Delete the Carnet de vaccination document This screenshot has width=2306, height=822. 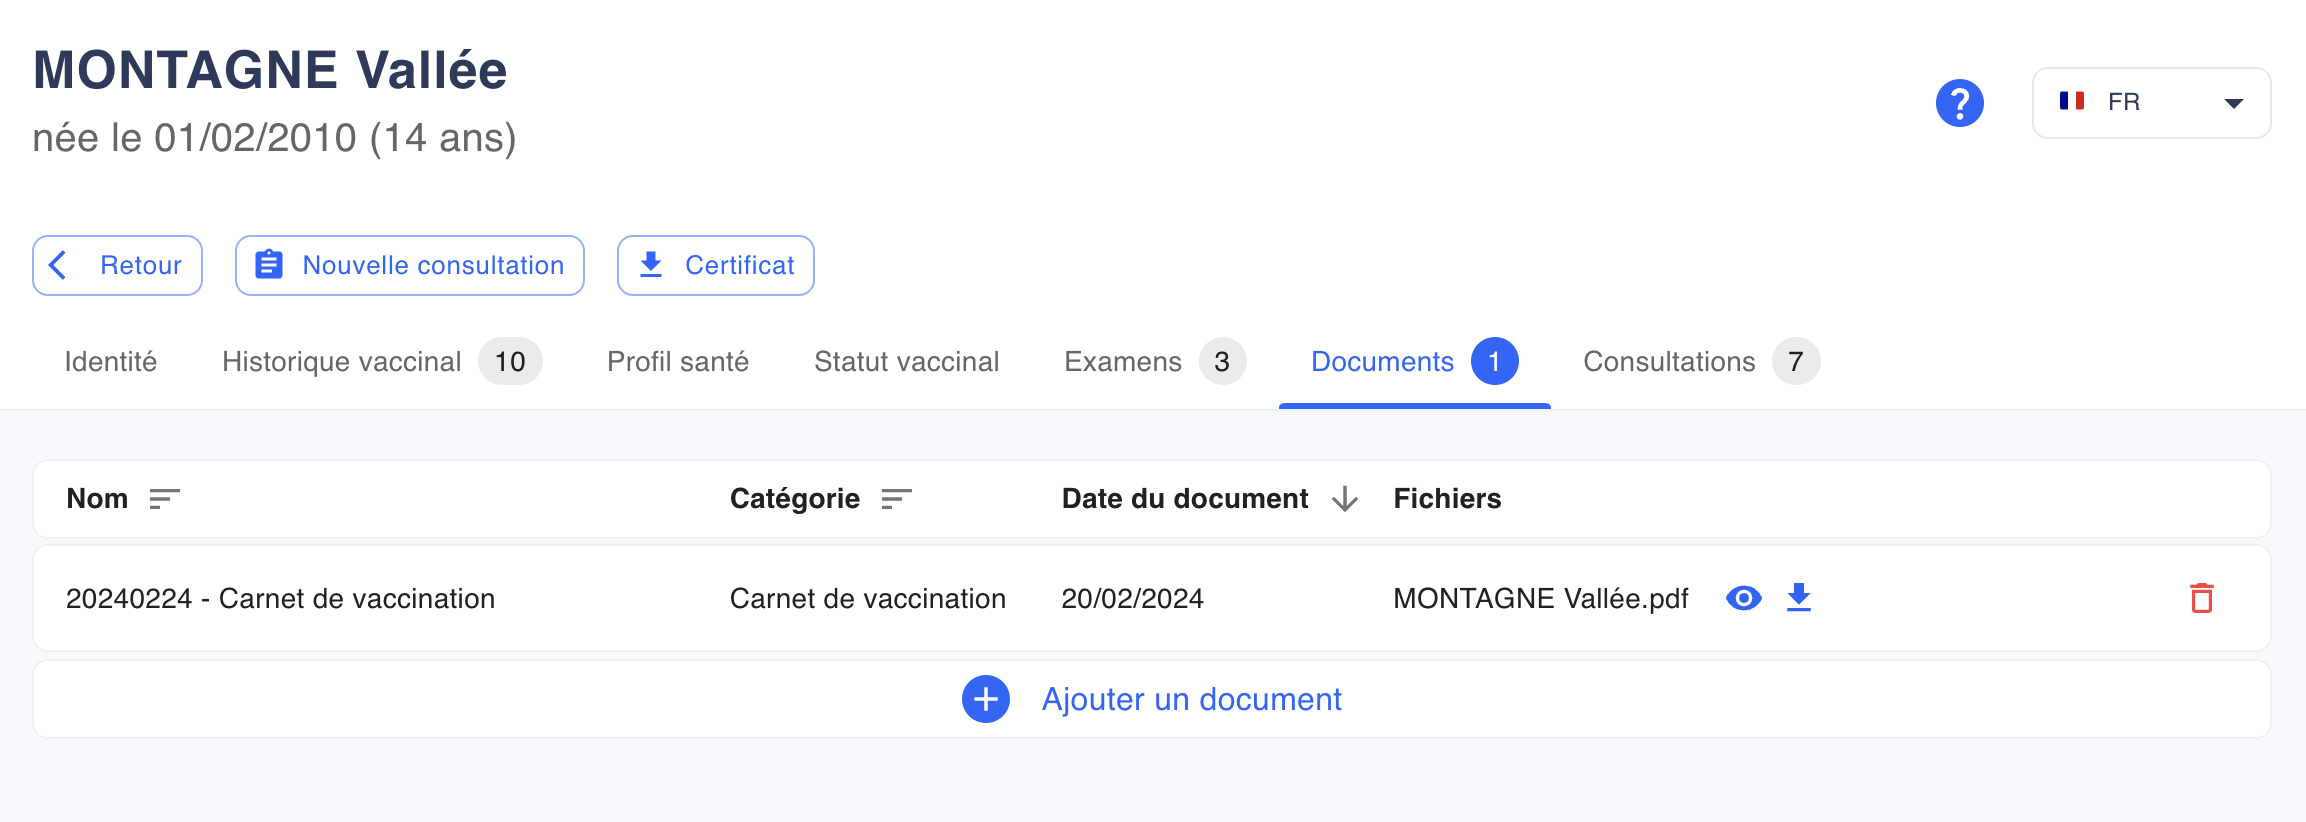2201,598
